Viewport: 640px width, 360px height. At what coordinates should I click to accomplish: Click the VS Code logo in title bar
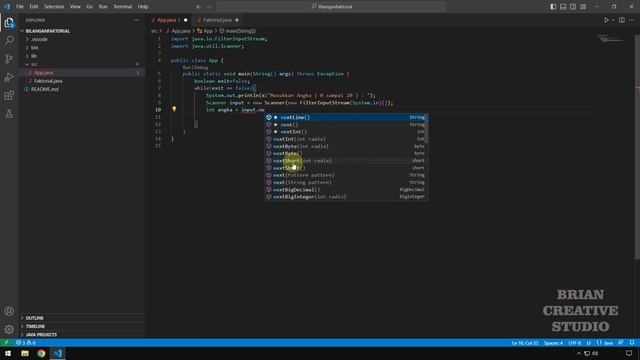[x=7, y=7]
